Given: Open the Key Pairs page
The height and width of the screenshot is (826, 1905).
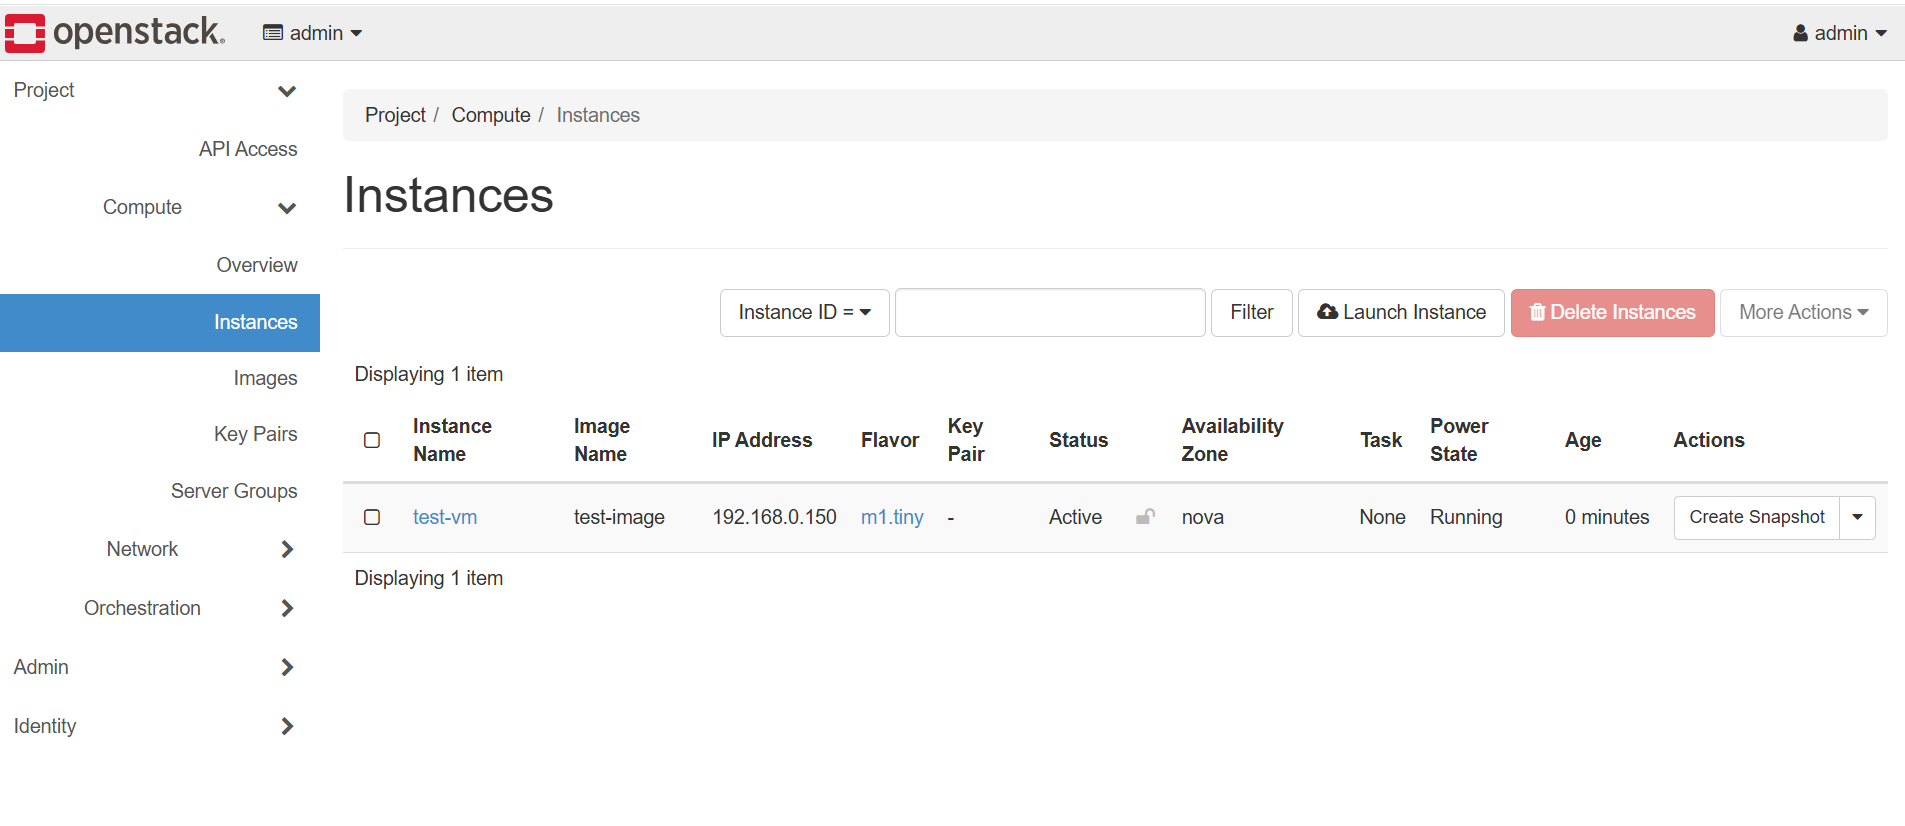Looking at the screenshot, I should tap(255, 434).
